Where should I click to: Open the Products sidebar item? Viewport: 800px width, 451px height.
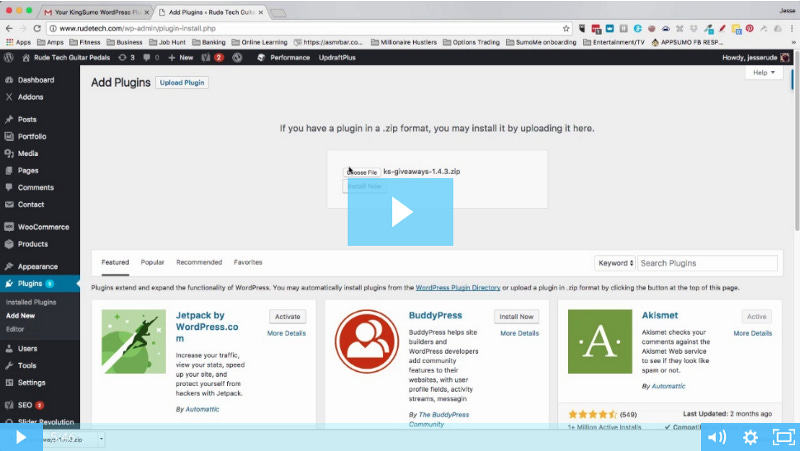pyautogui.click(x=33, y=244)
